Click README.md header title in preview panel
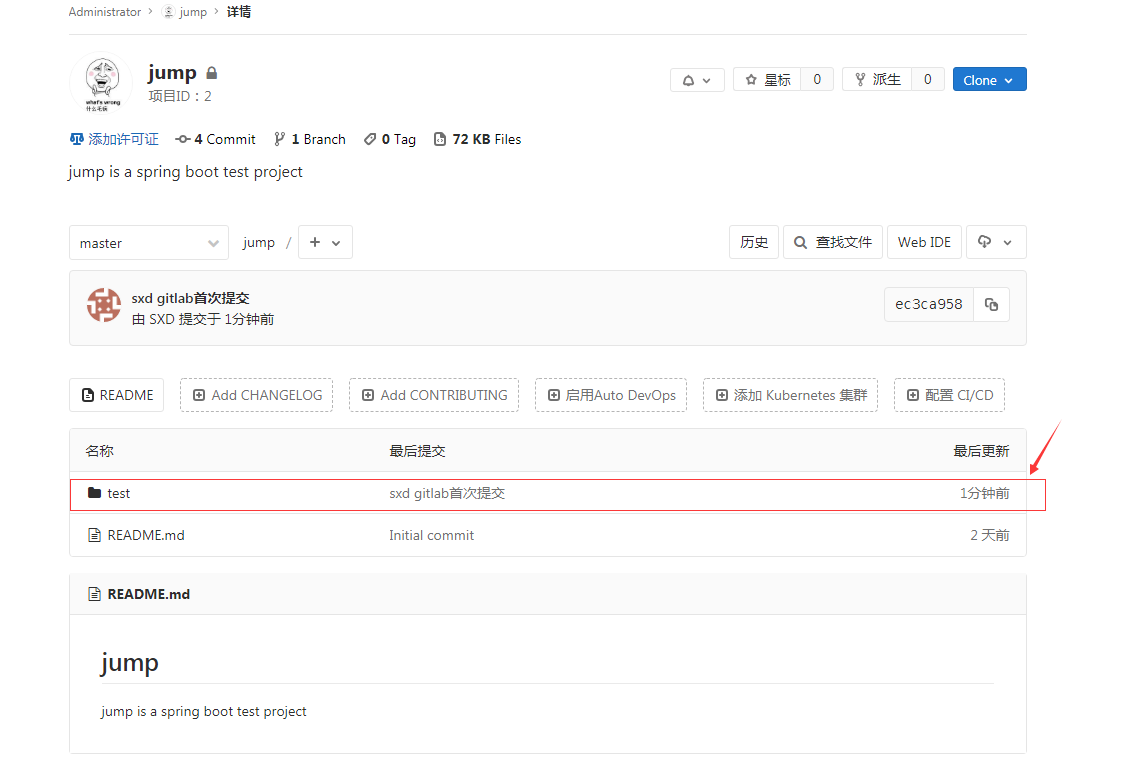The width and height of the screenshot is (1146, 777). coord(148,594)
